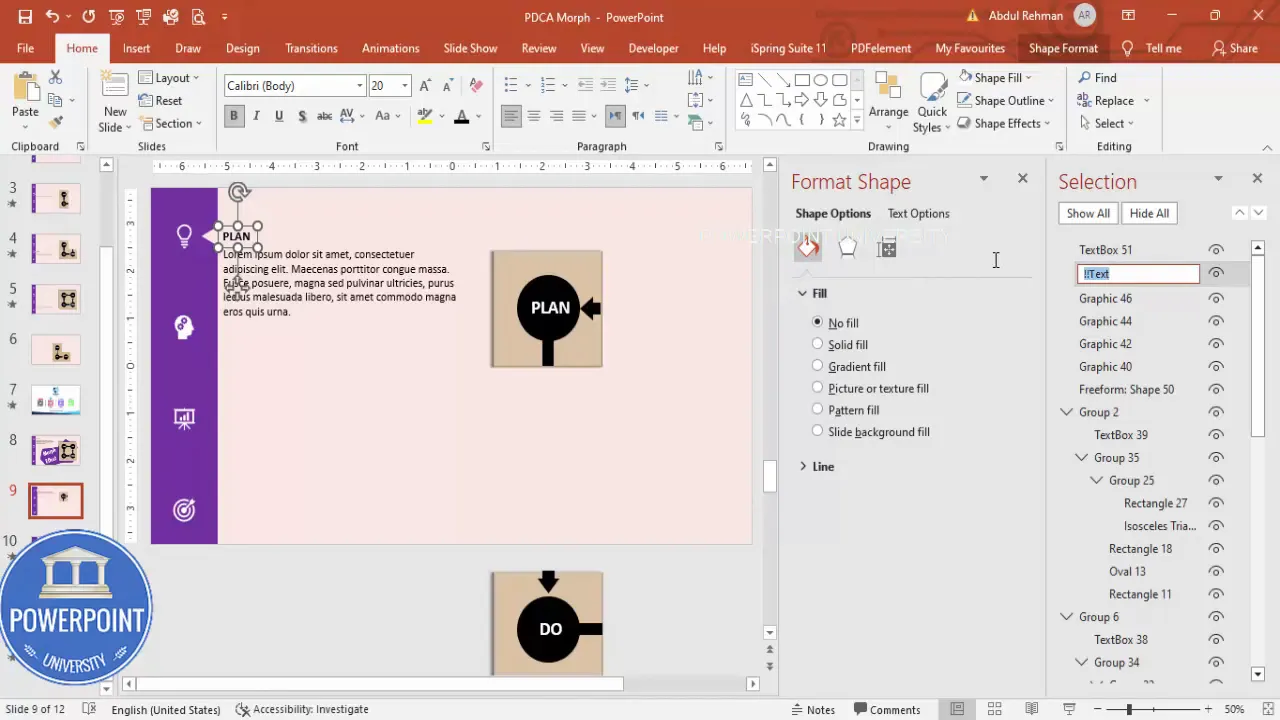Collapse Group 35 in Selection pane
The height and width of the screenshot is (720, 1280).
tap(1082, 457)
